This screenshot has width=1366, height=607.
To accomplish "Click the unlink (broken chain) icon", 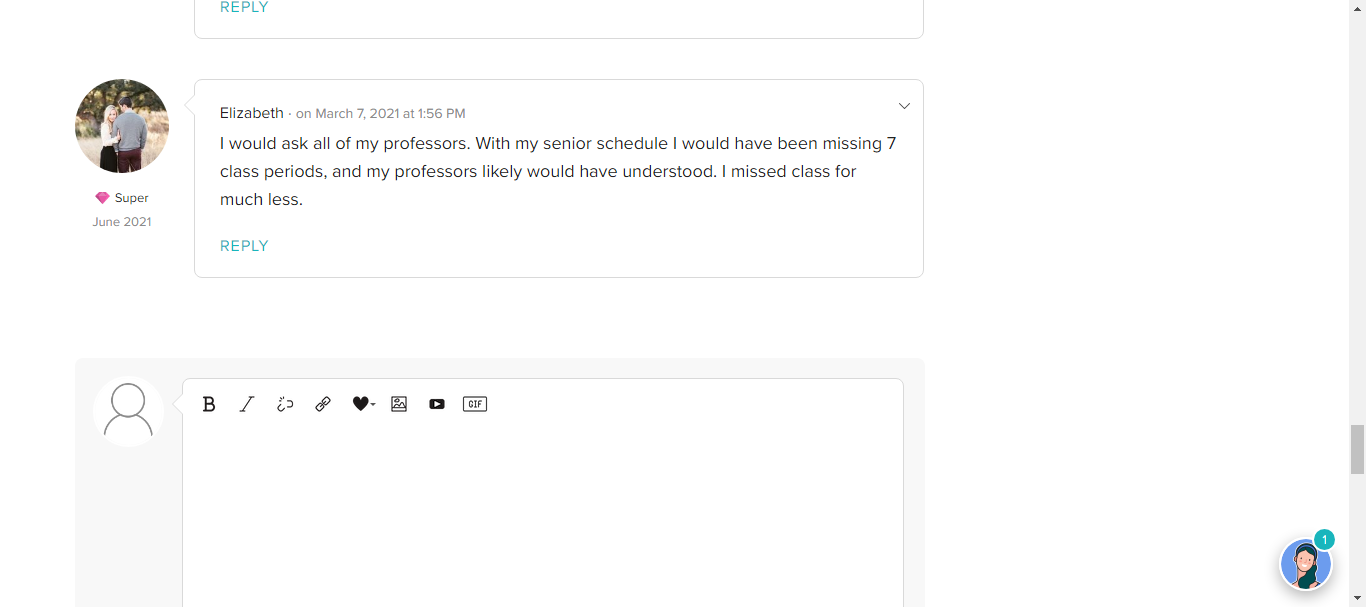I will [x=285, y=404].
